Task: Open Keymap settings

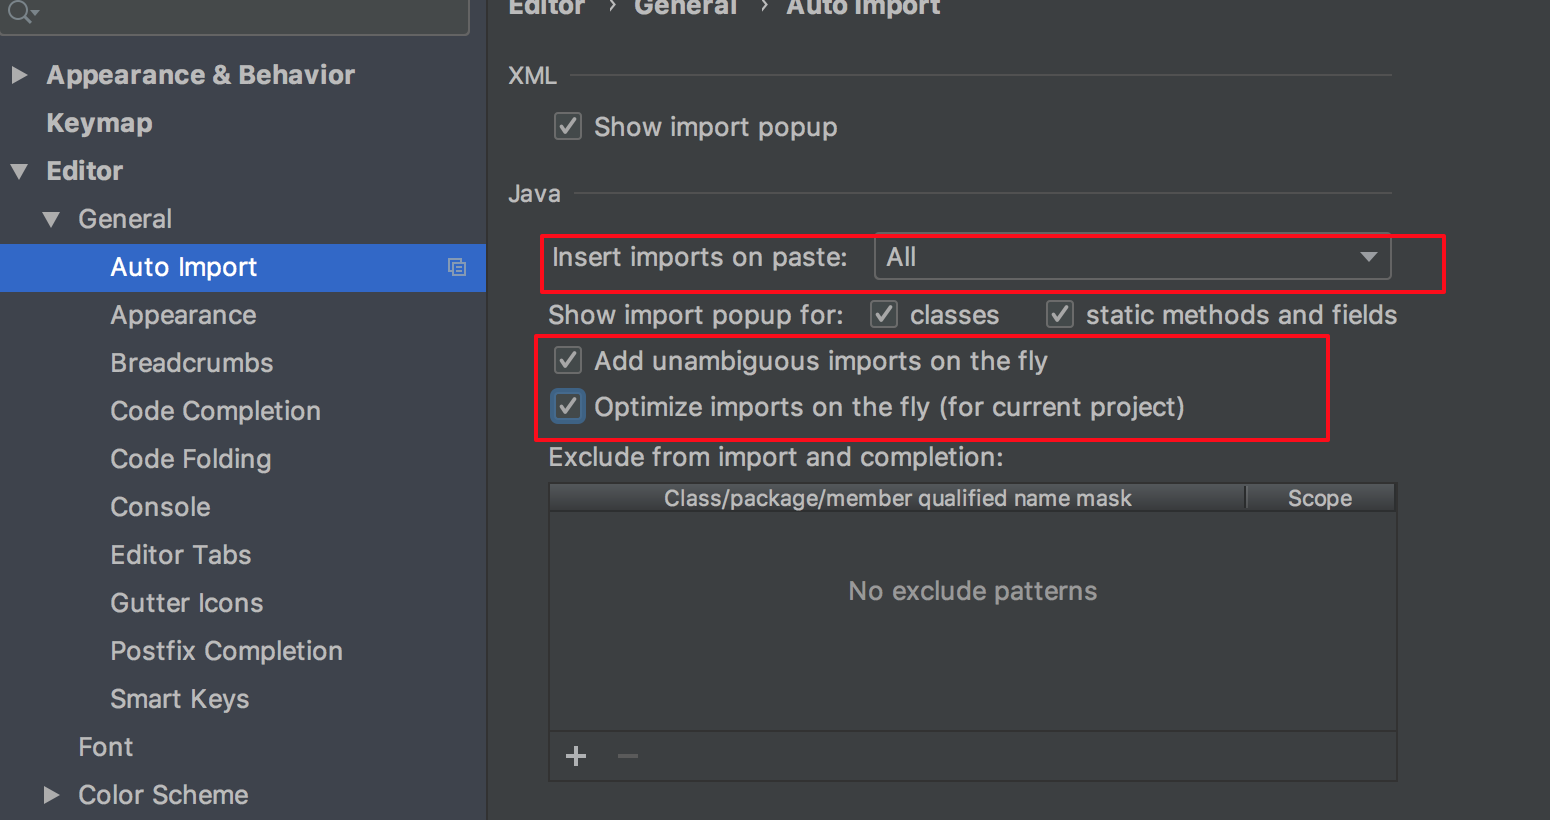Action: coord(99,123)
